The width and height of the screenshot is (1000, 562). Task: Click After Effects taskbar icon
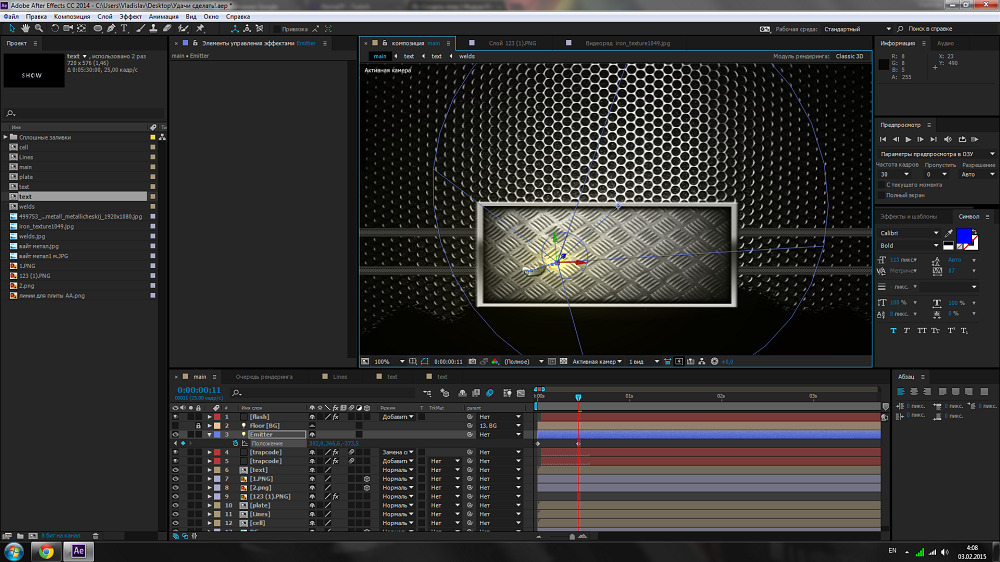pos(78,551)
